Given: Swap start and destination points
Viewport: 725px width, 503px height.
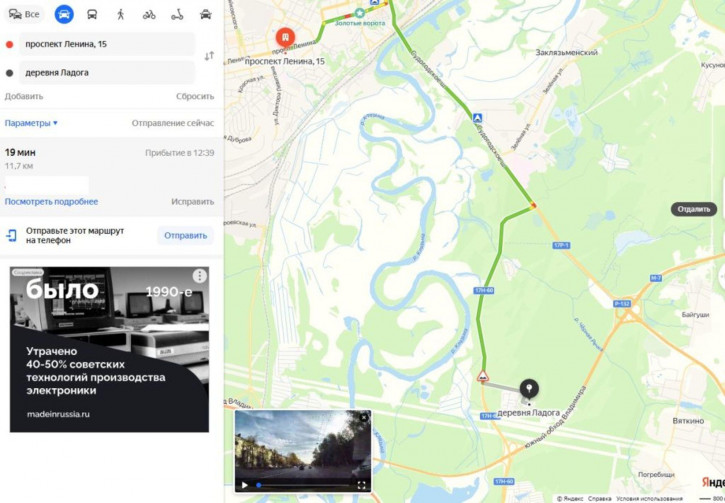Looking at the screenshot, I should (209, 56).
